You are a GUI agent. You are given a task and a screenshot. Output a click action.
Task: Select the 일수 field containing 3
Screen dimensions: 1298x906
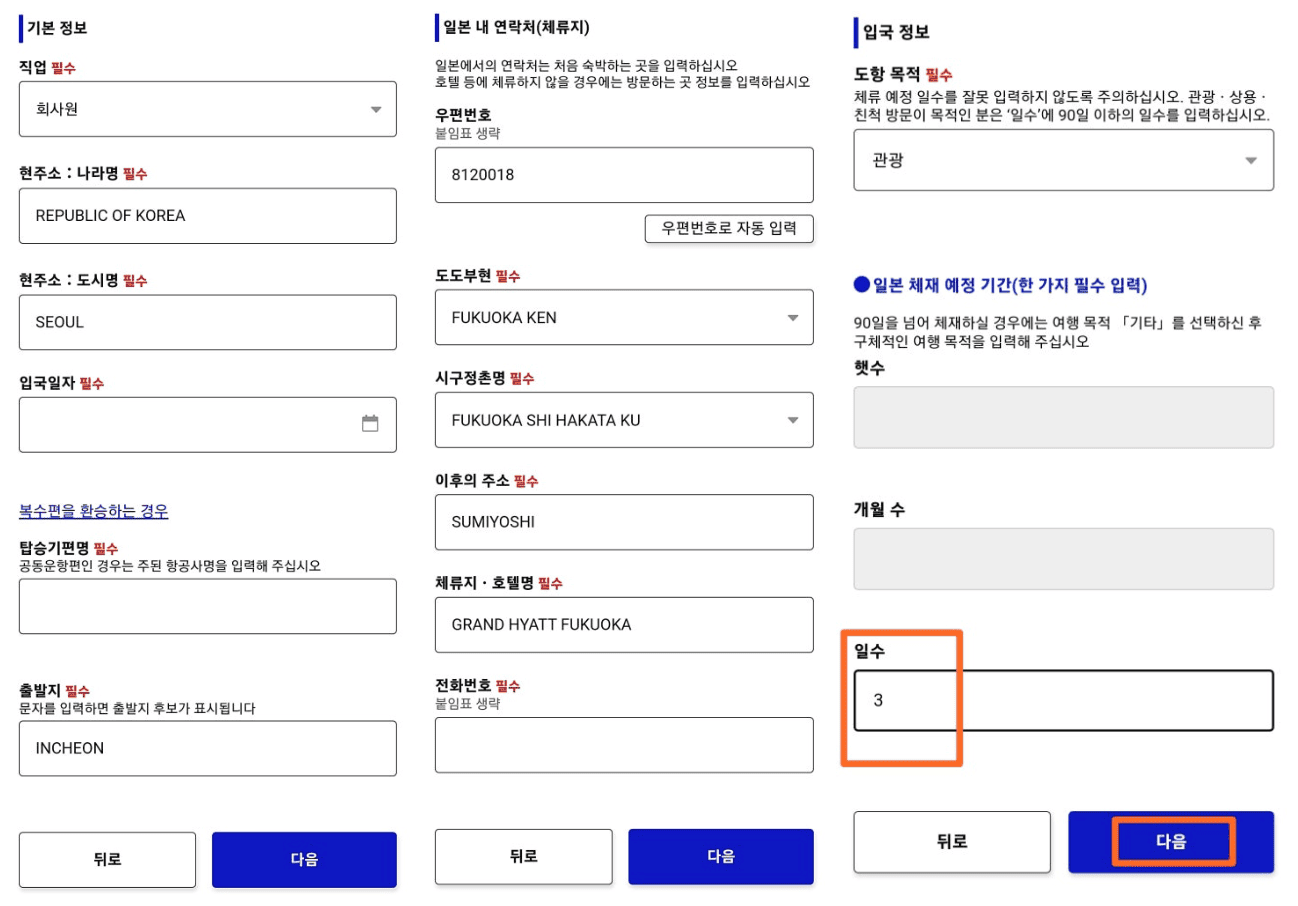tap(1064, 700)
